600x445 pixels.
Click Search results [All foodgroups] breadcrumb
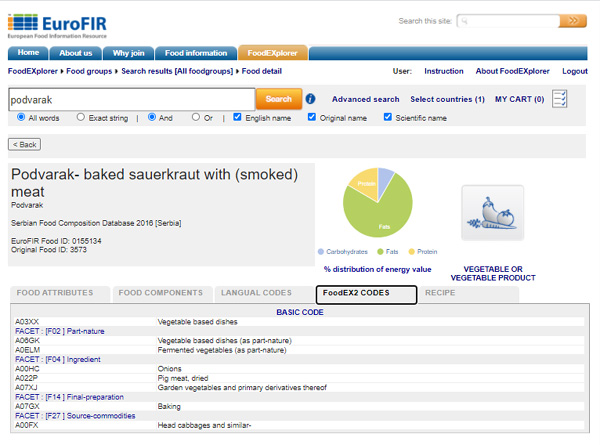[x=177, y=71]
